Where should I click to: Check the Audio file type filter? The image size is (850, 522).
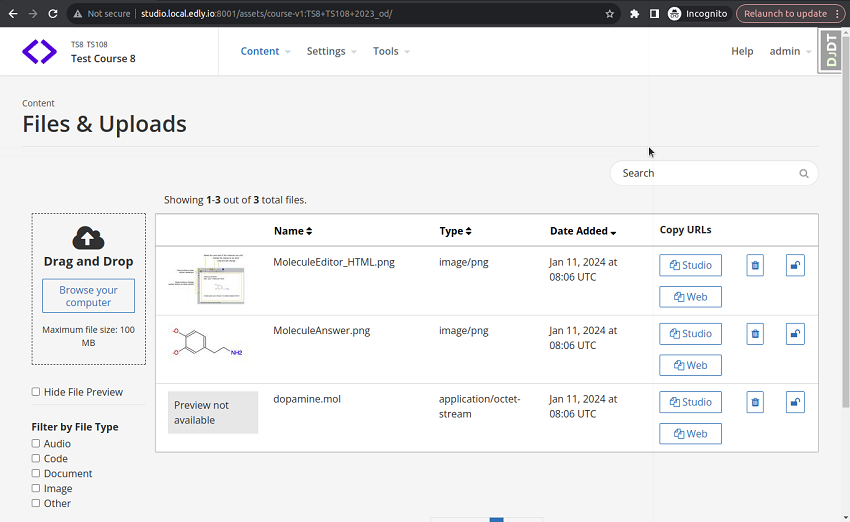point(36,443)
